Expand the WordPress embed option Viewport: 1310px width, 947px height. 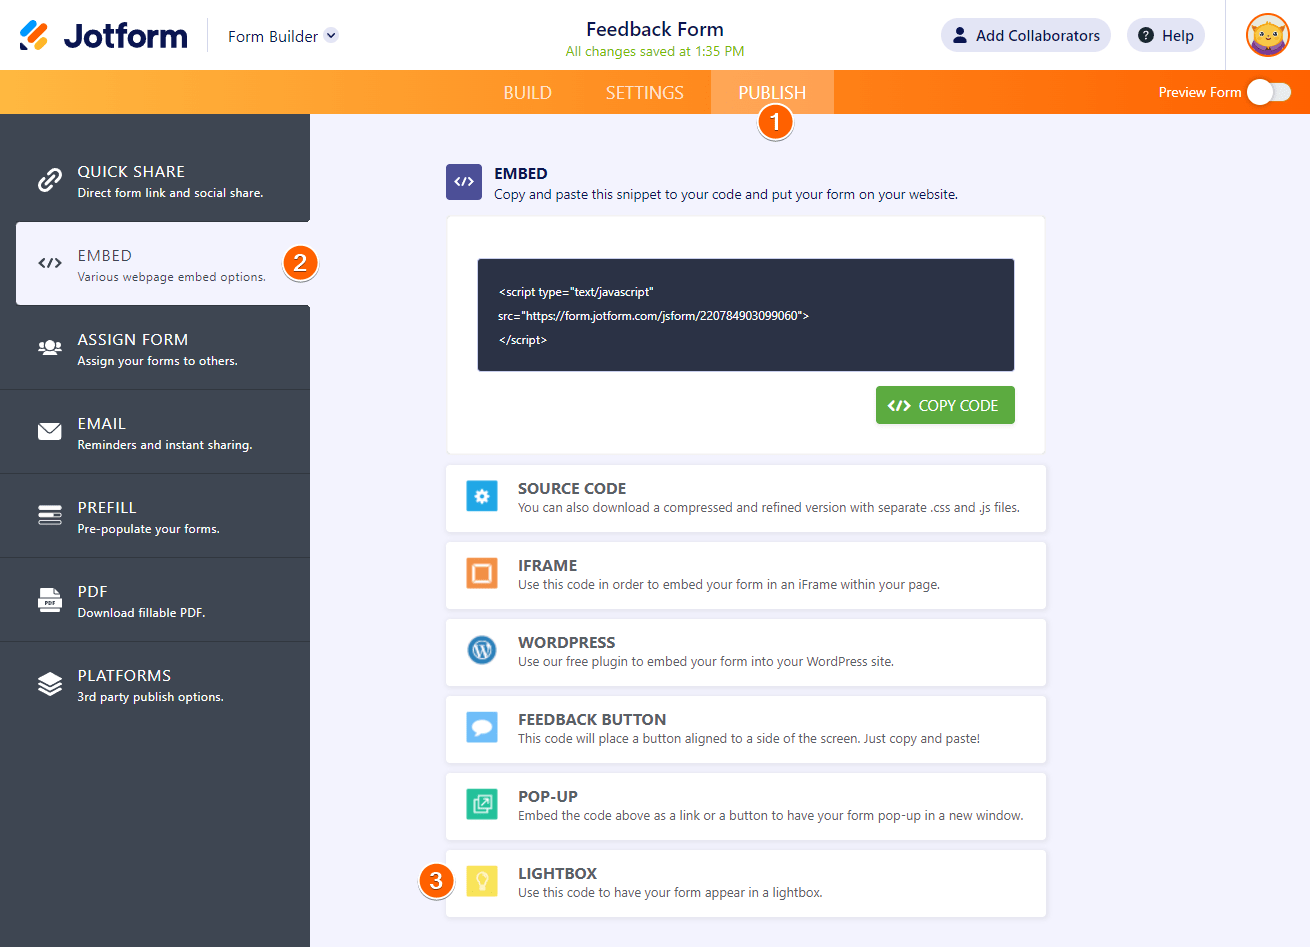coord(746,652)
